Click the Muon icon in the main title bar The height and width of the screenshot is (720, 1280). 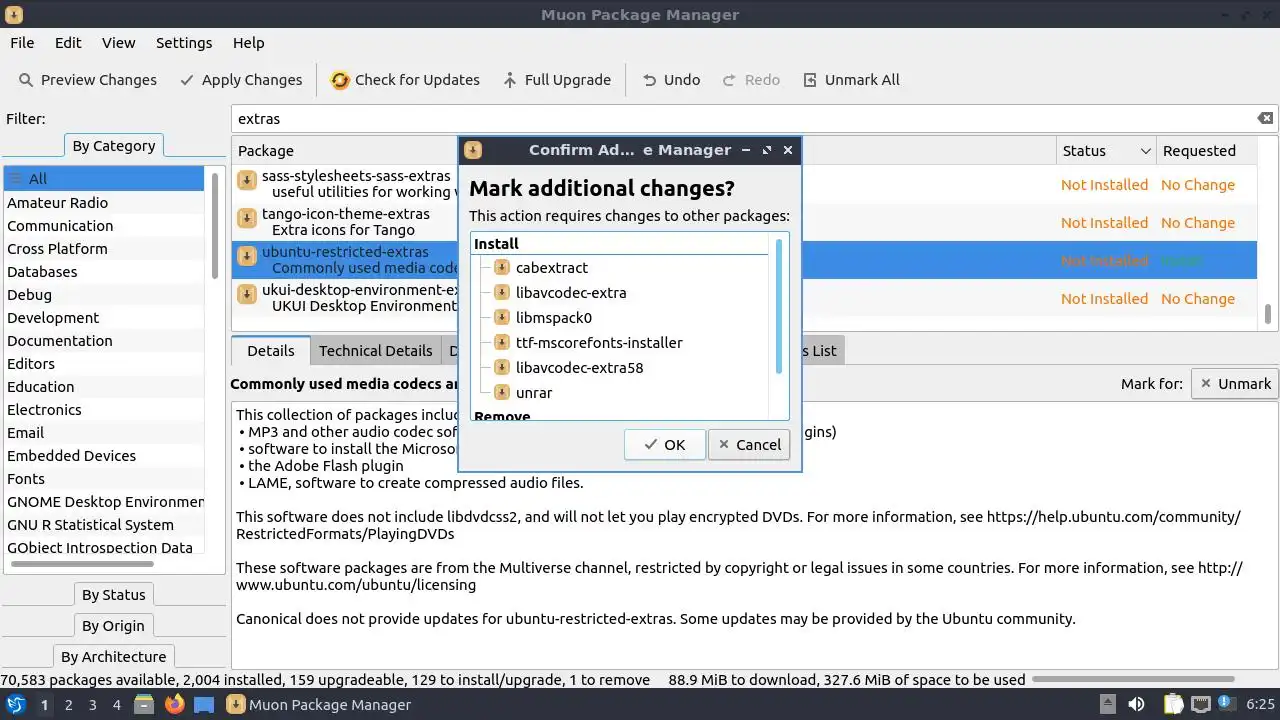tap(13, 14)
